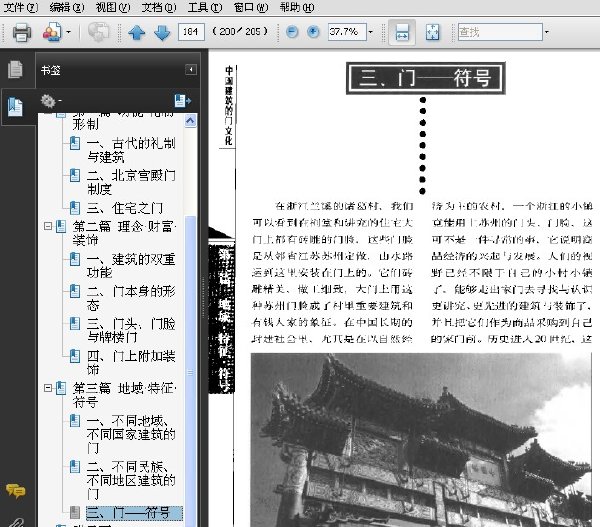Click fit one full page icon
Viewport: 600px width, 527px height.
tap(433, 32)
